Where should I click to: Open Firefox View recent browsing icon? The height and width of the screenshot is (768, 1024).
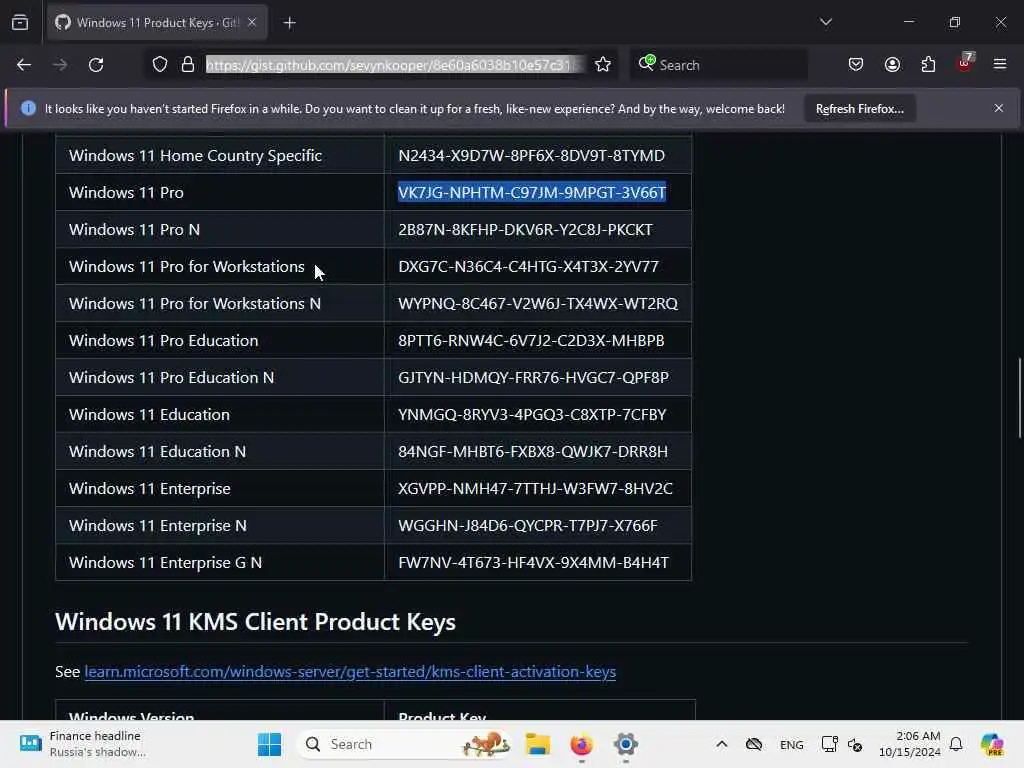tap(20, 23)
